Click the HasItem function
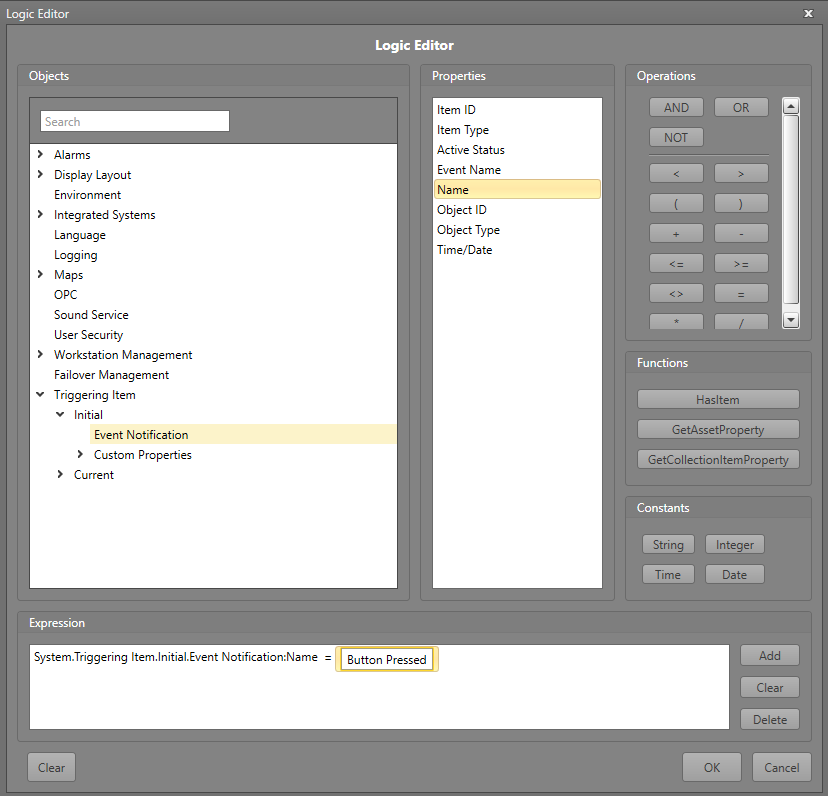This screenshot has width=828, height=796. [x=718, y=399]
